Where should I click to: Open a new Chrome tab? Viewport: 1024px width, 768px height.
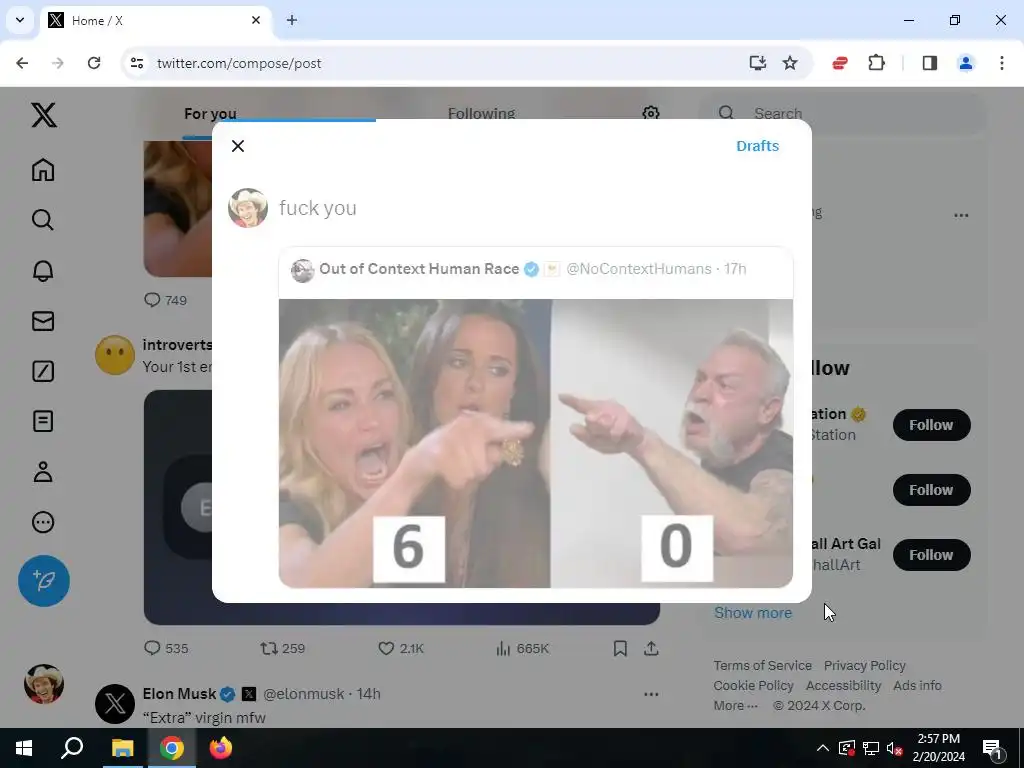(292, 20)
